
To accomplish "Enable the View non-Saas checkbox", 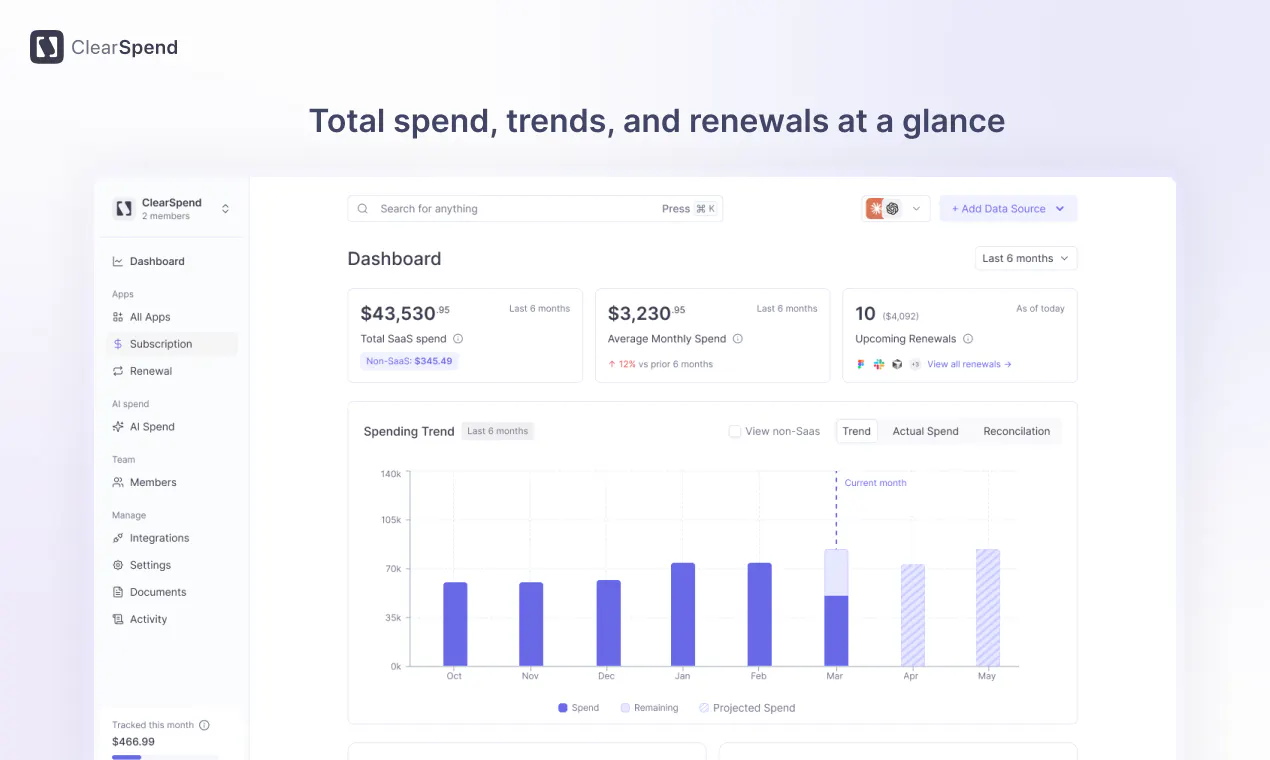I will 735,431.
